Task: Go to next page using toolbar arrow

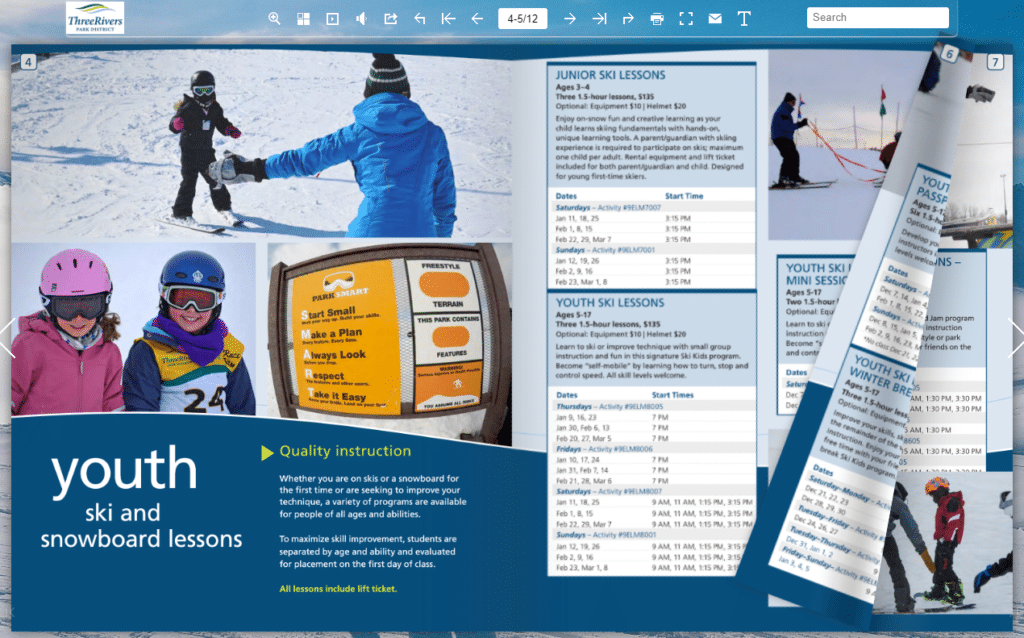Action: tap(569, 18)
